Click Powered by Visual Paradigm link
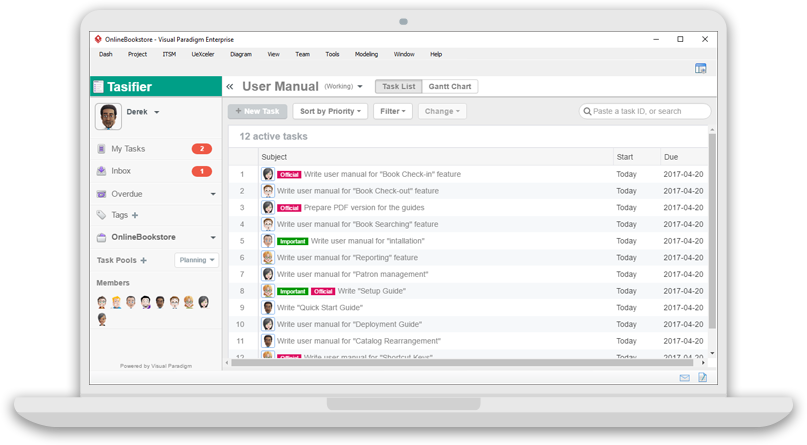The image size is (807, 445). tap(156, 366)
